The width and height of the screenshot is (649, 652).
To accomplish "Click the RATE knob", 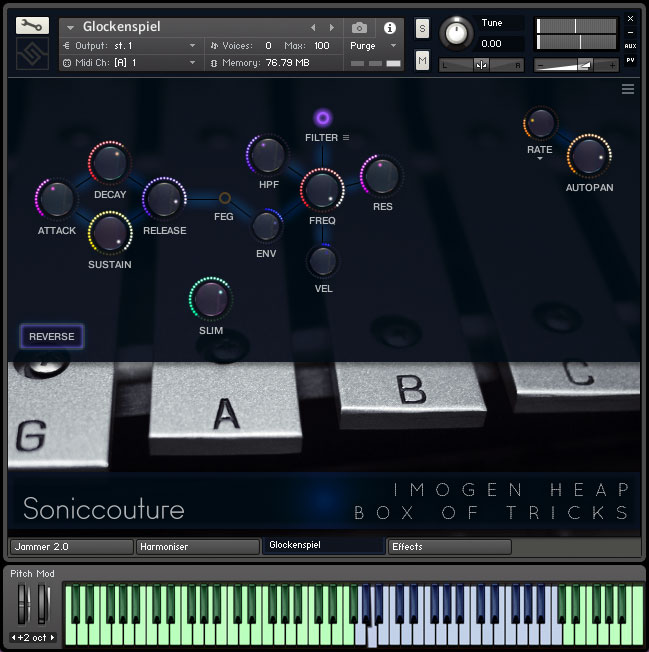I will [x=540, y=123].
